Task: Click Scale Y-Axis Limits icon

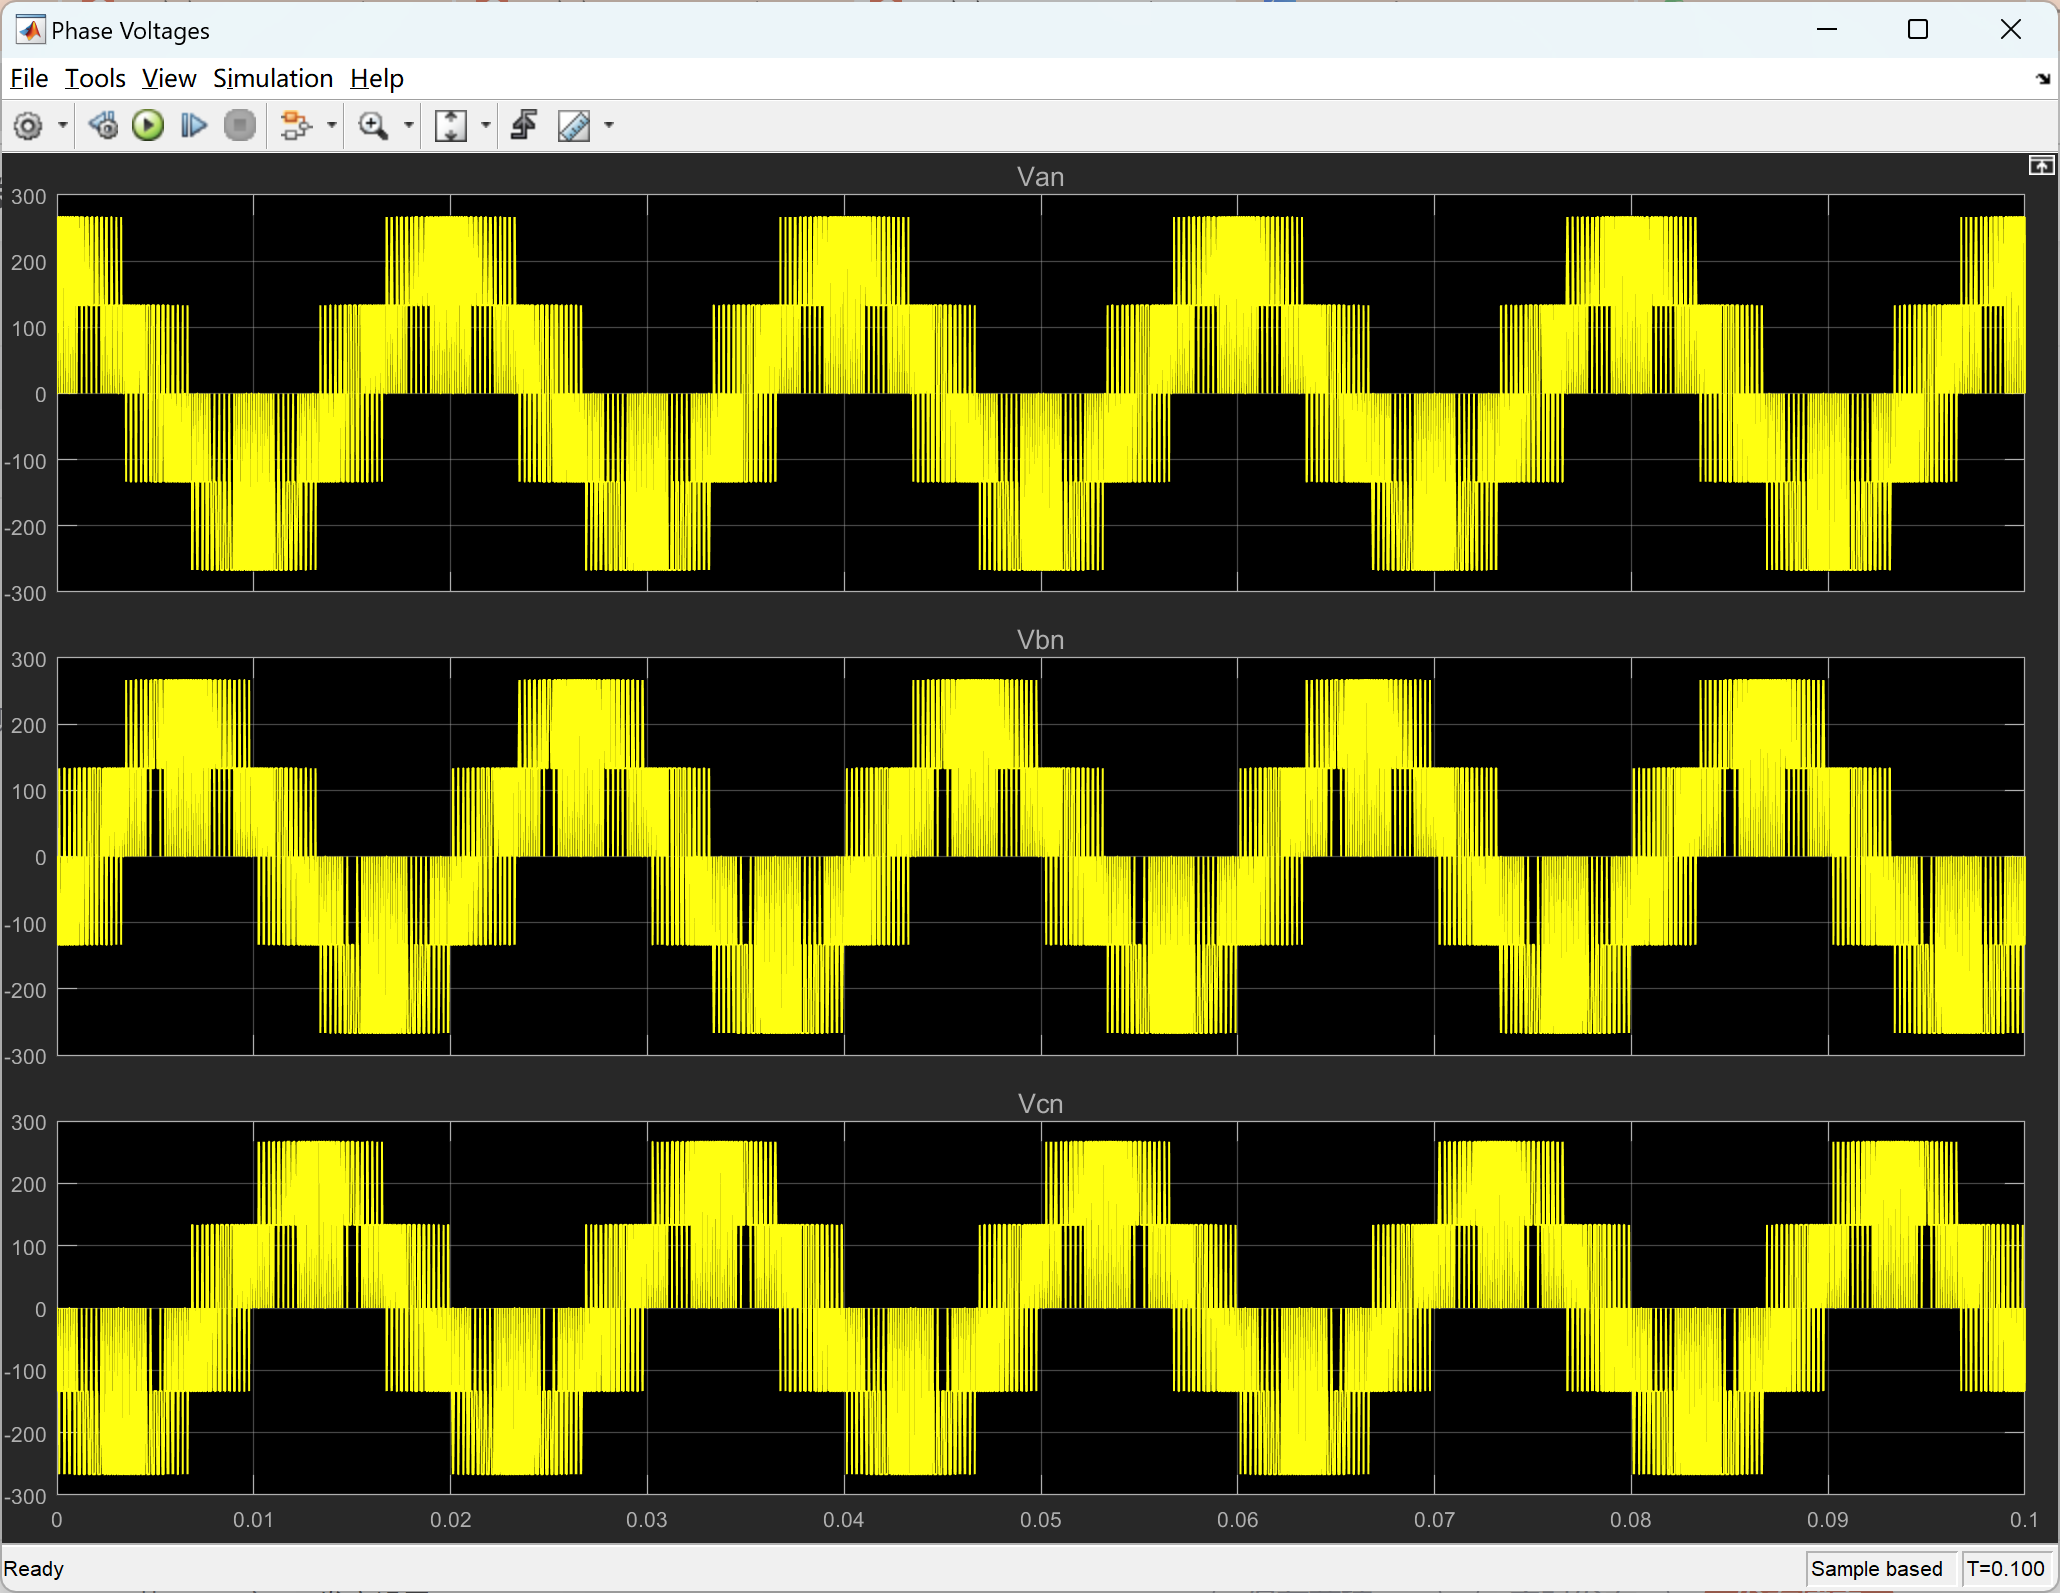Action: 451,126
